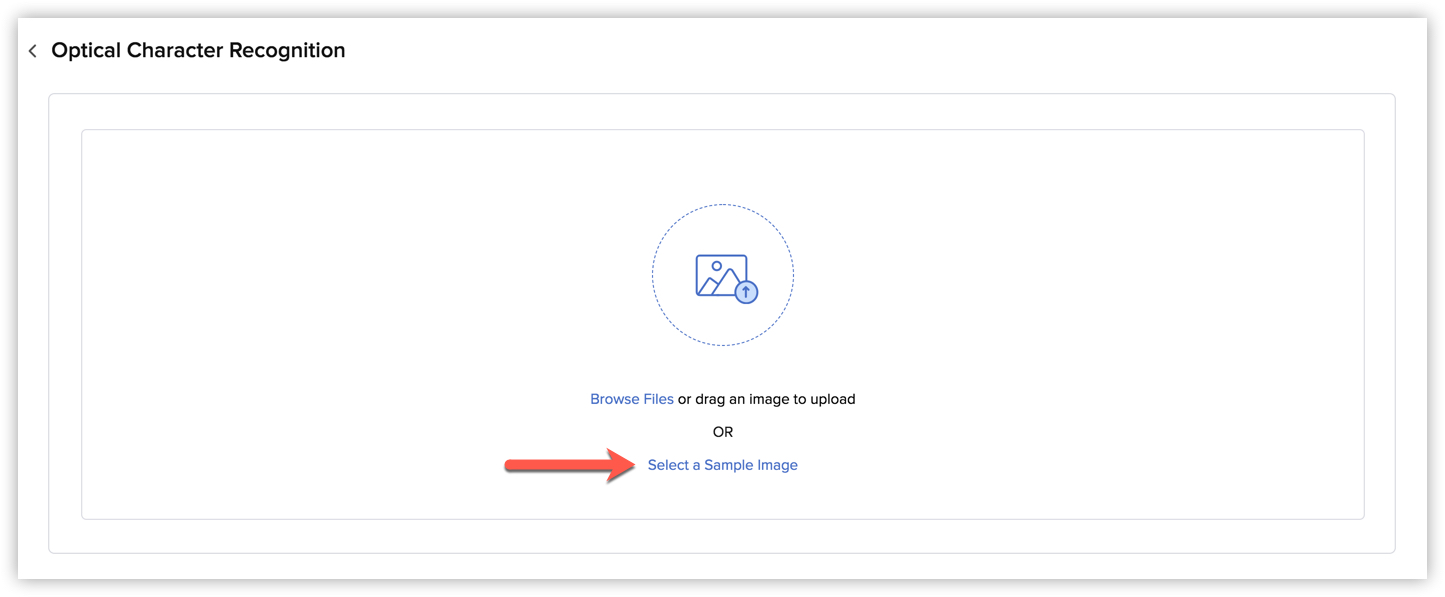Image resolution: width=1445 pixels, height=597 pixels.
Task: Click the blue upward arrow badge
Action: [746, 291]
